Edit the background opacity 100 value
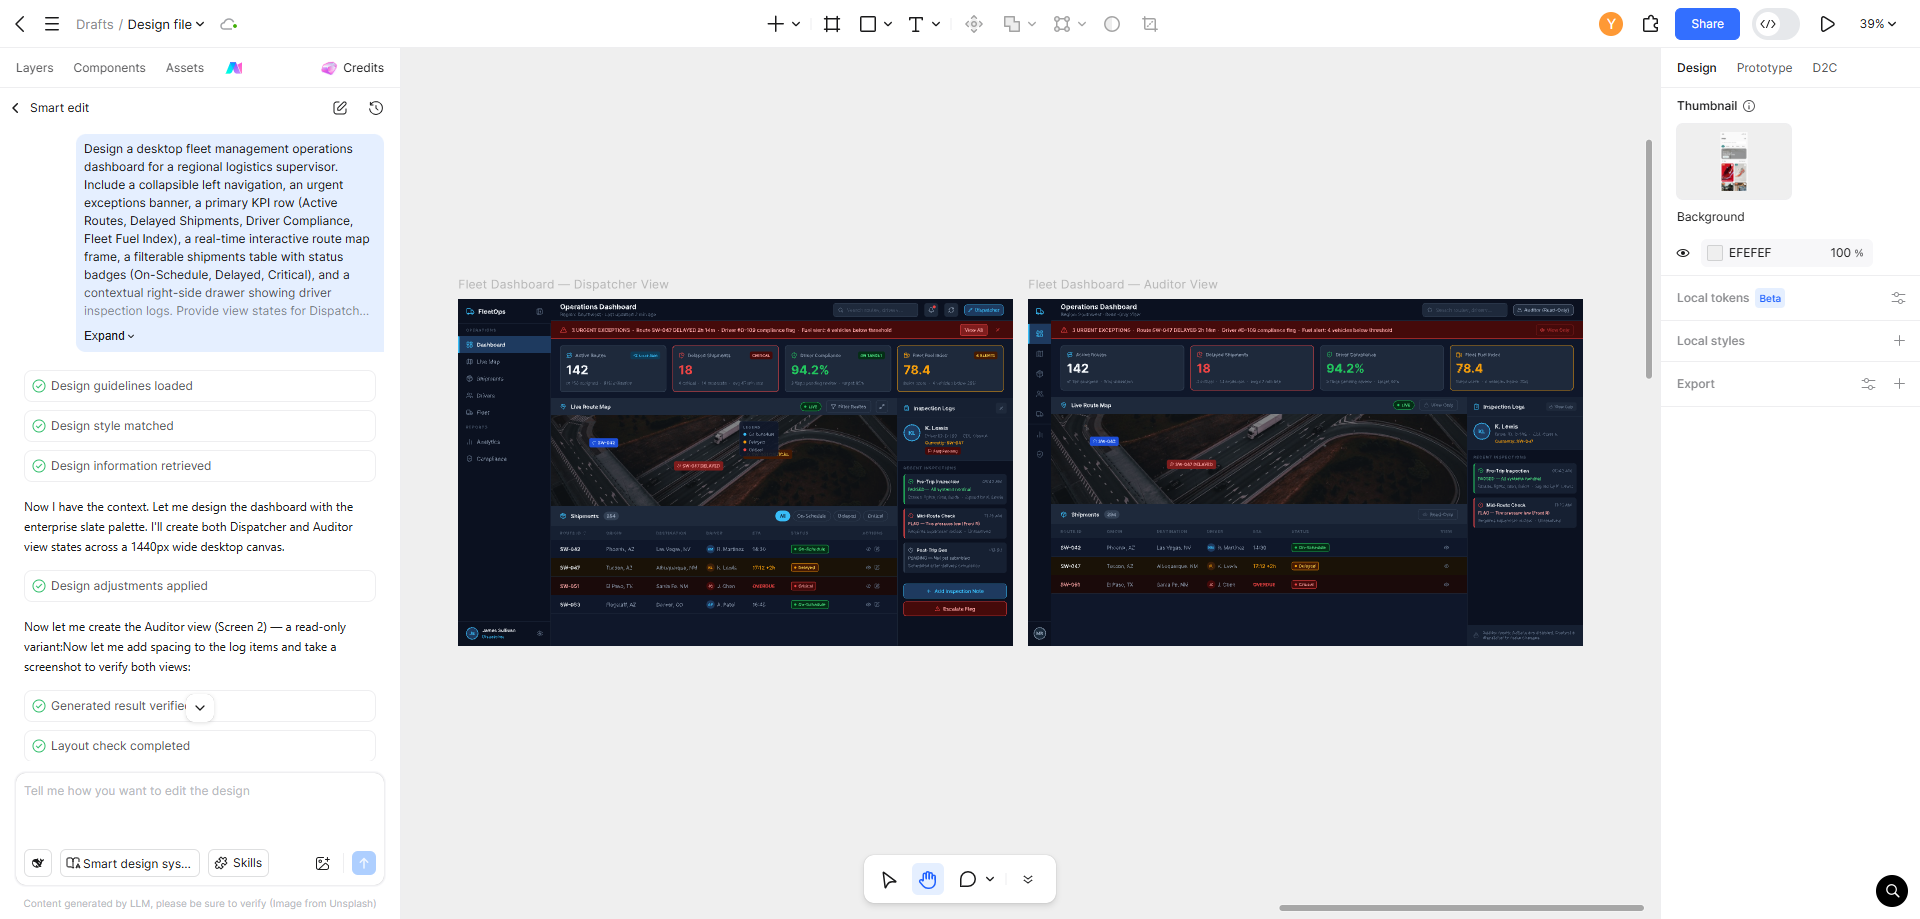Screen dimensions: 1920x919 pyautogui.click(x=1840, y=253)
